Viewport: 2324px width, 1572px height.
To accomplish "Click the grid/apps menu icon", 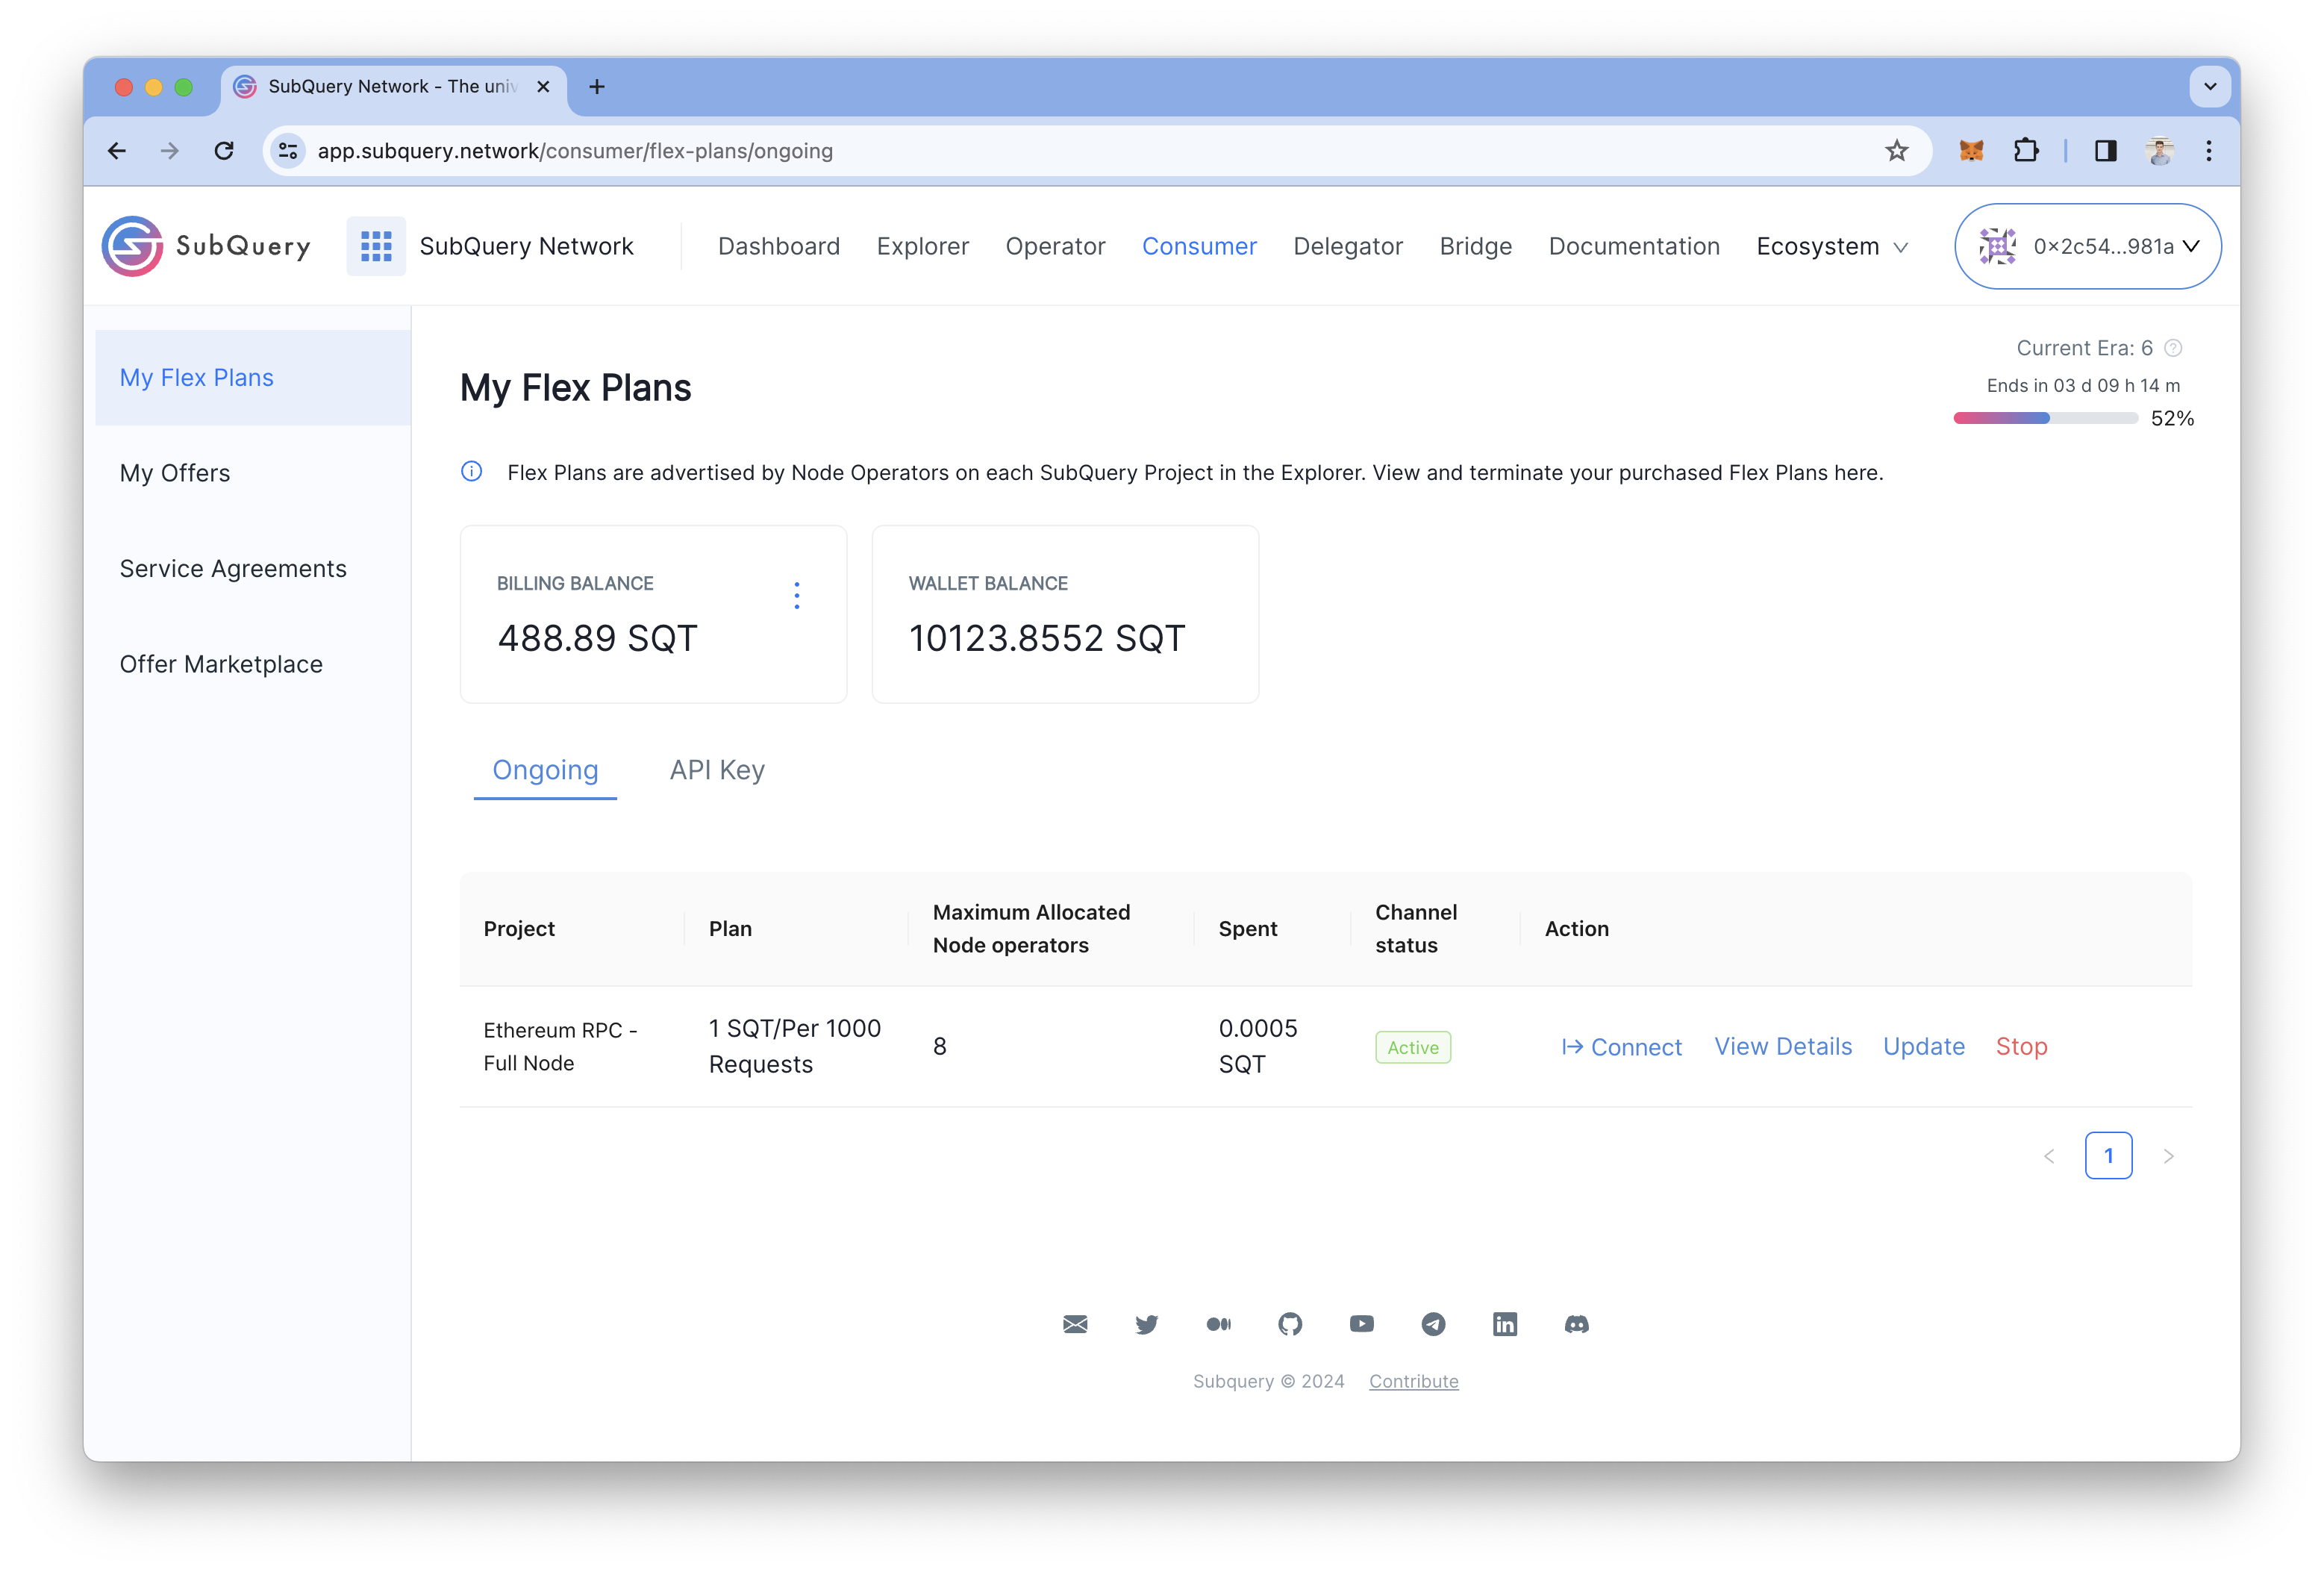I will click(374, 246).
